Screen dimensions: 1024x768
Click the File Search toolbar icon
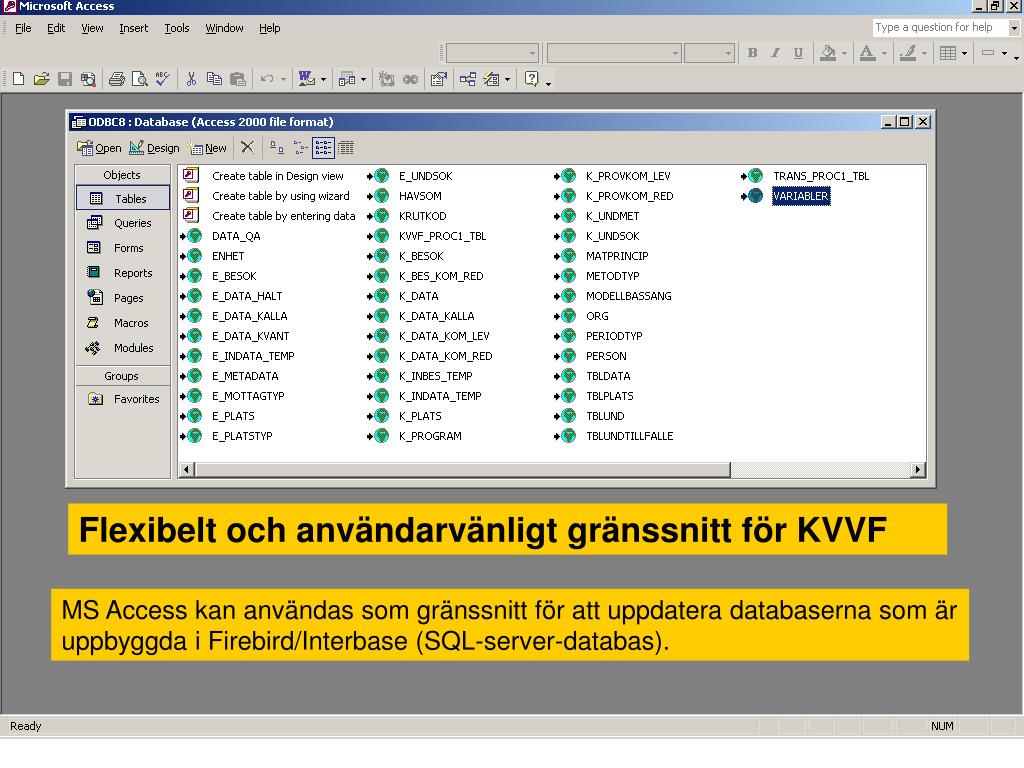tap(88, 79)
